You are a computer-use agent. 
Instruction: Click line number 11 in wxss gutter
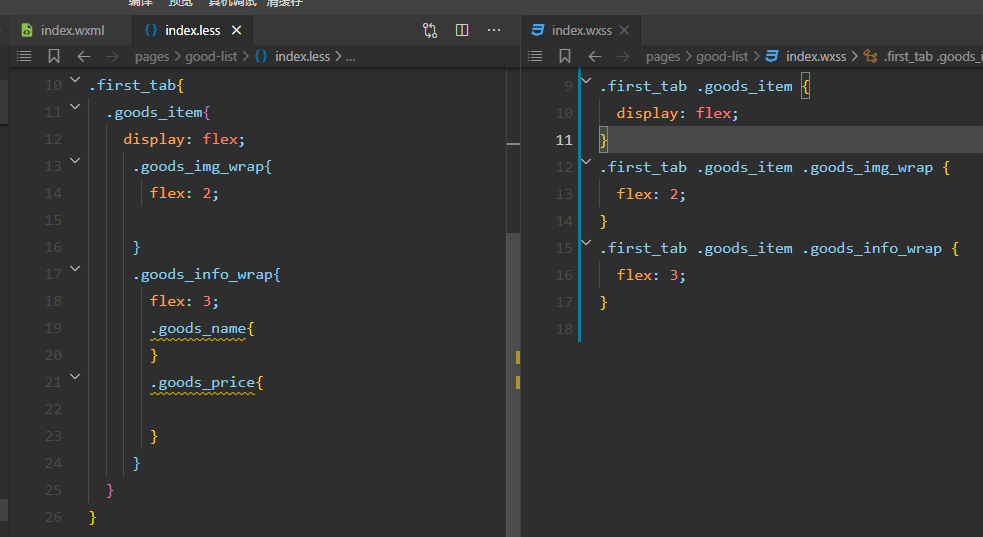[564, 140]
